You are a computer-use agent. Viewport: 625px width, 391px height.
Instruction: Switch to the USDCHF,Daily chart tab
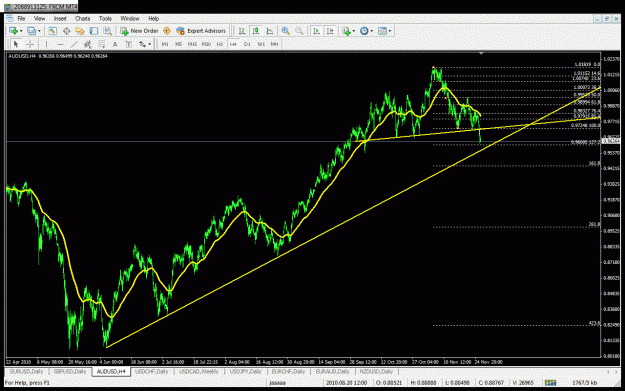(x=151, y=371)
